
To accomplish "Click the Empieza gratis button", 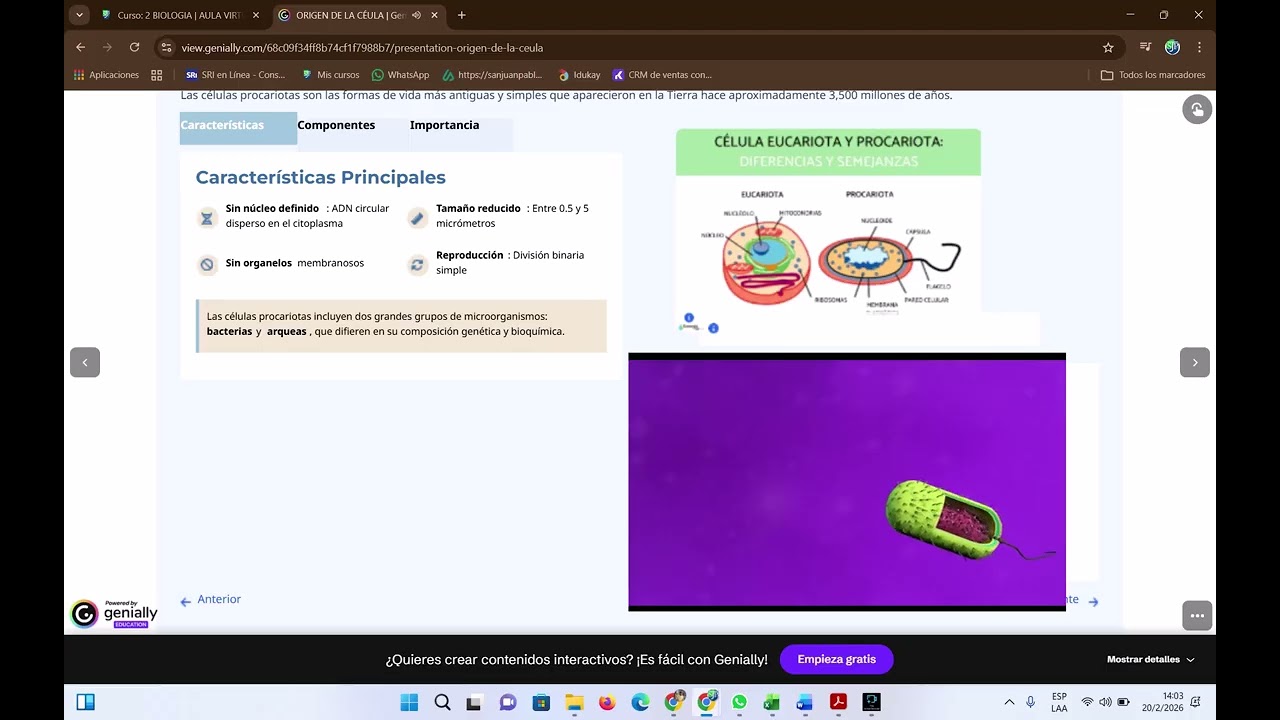I will tap(837, 660).
